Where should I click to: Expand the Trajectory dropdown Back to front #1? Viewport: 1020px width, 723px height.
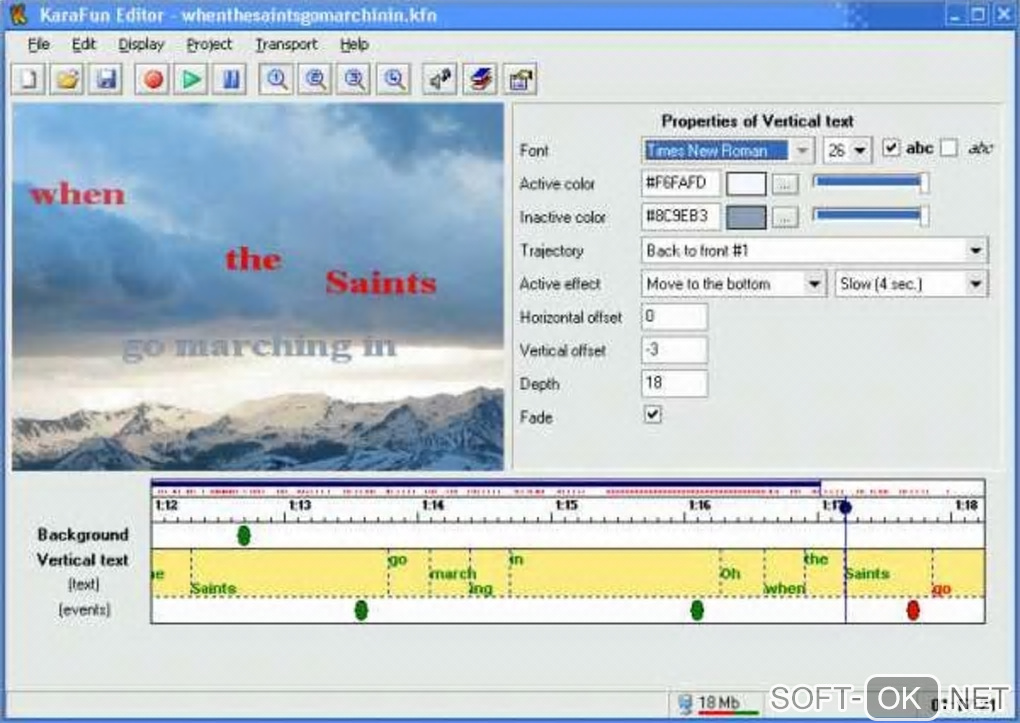[x=975, y=251]
